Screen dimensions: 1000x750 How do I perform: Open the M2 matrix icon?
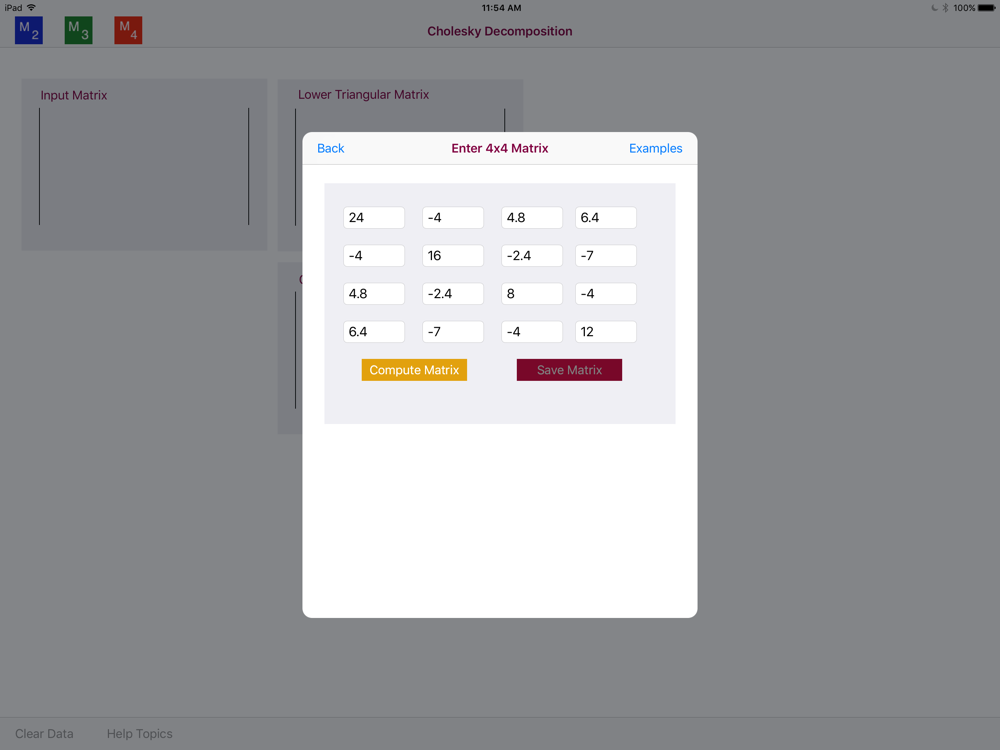[x=29, y=30]
